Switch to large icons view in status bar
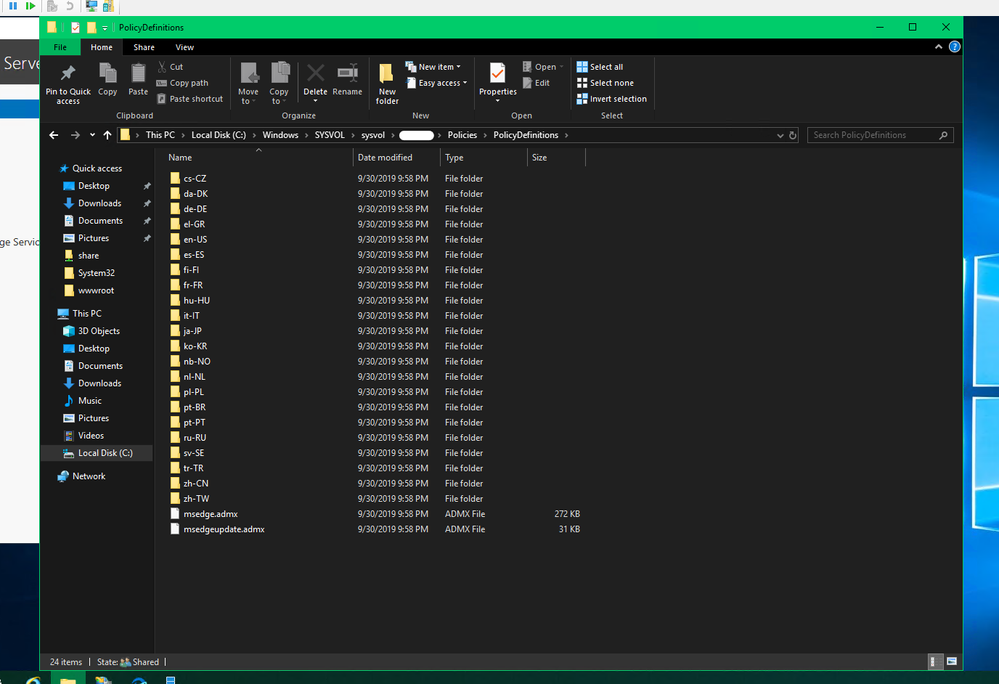 pos(951,661)
